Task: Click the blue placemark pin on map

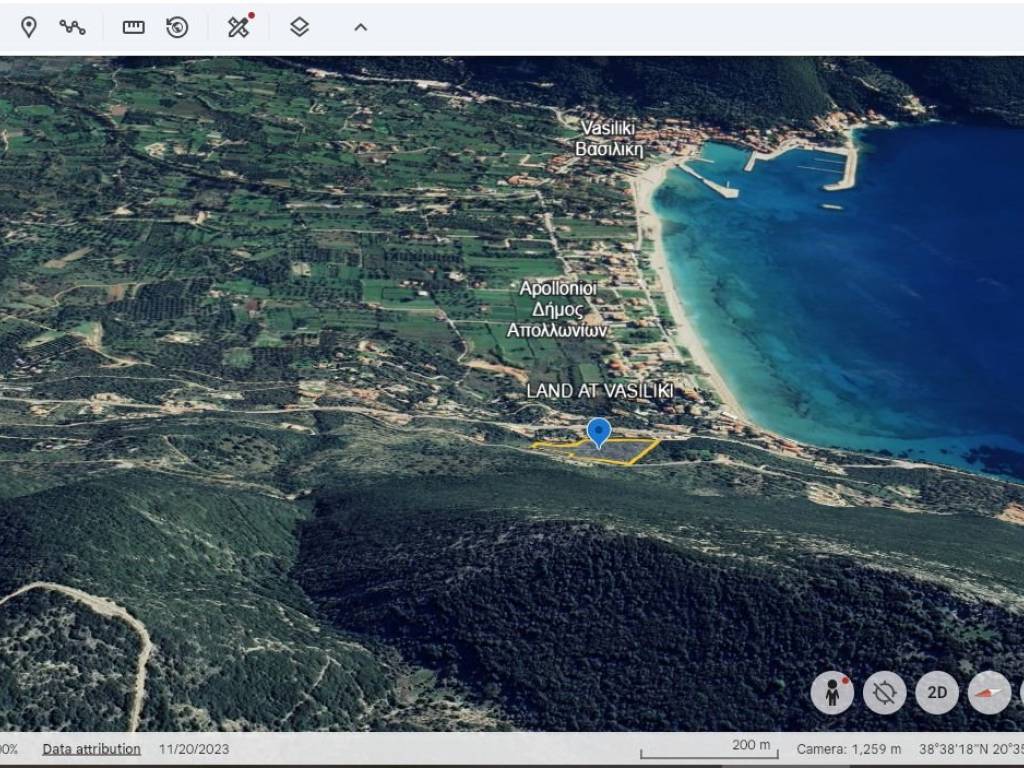Action: (x=598, y=432)
